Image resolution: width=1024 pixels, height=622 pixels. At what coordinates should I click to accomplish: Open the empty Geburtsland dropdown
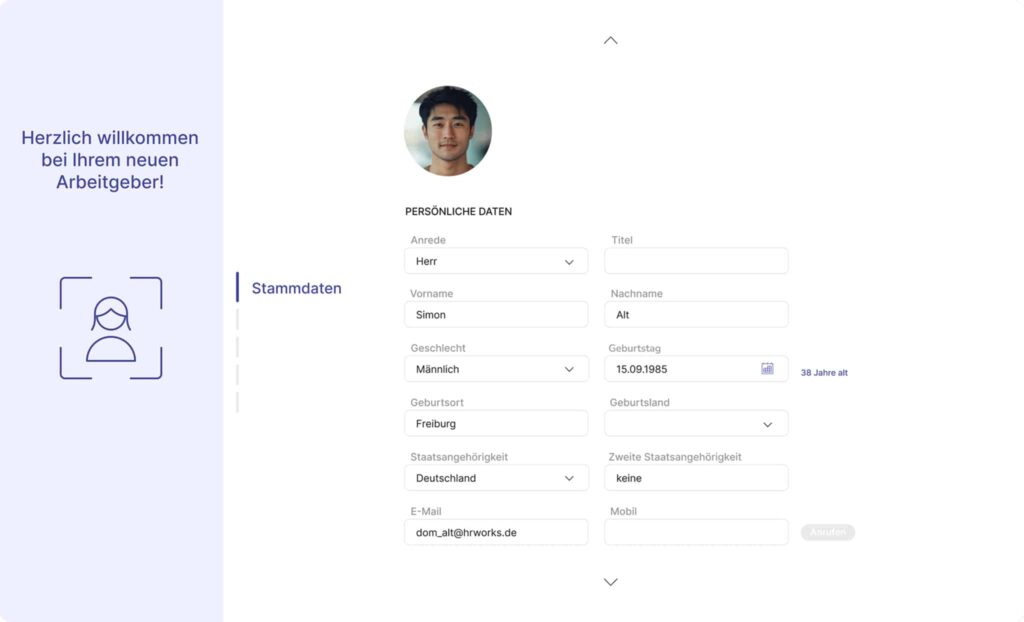pos(696,424)
